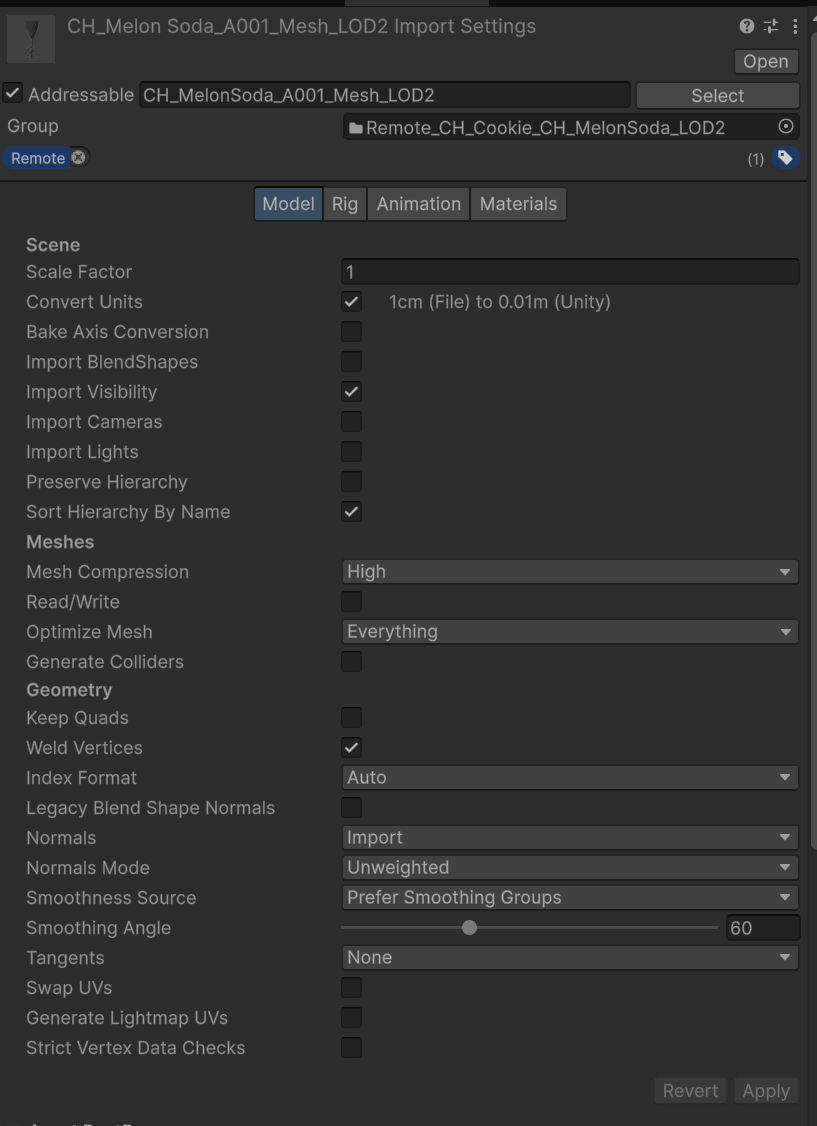Click the '1cm (File) to 0.01m (Unity)' text
This screenshot has height=1126, width=817.
click(500, 302)
